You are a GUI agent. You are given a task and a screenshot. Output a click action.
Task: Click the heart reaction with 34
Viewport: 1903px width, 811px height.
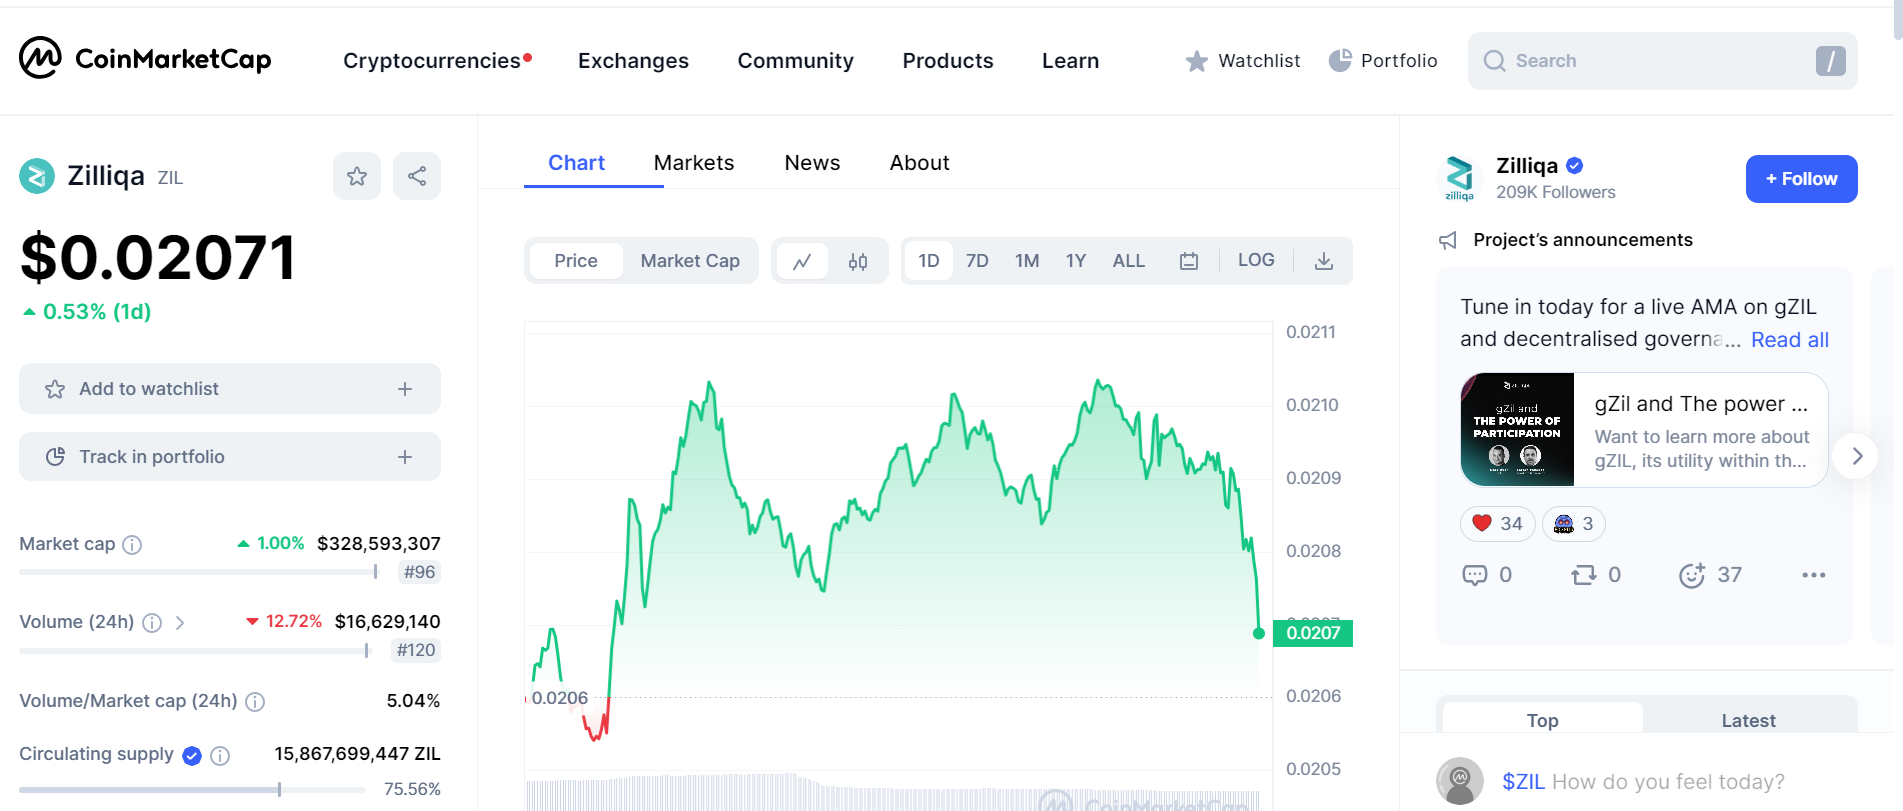(x=1498, y=524)
